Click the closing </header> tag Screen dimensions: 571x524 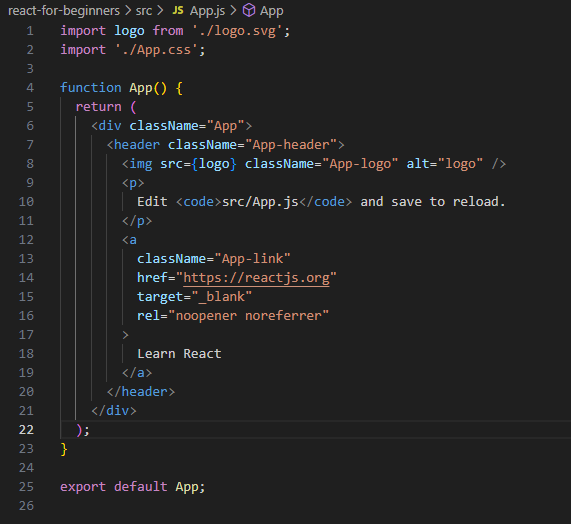(x=141, y=392)
